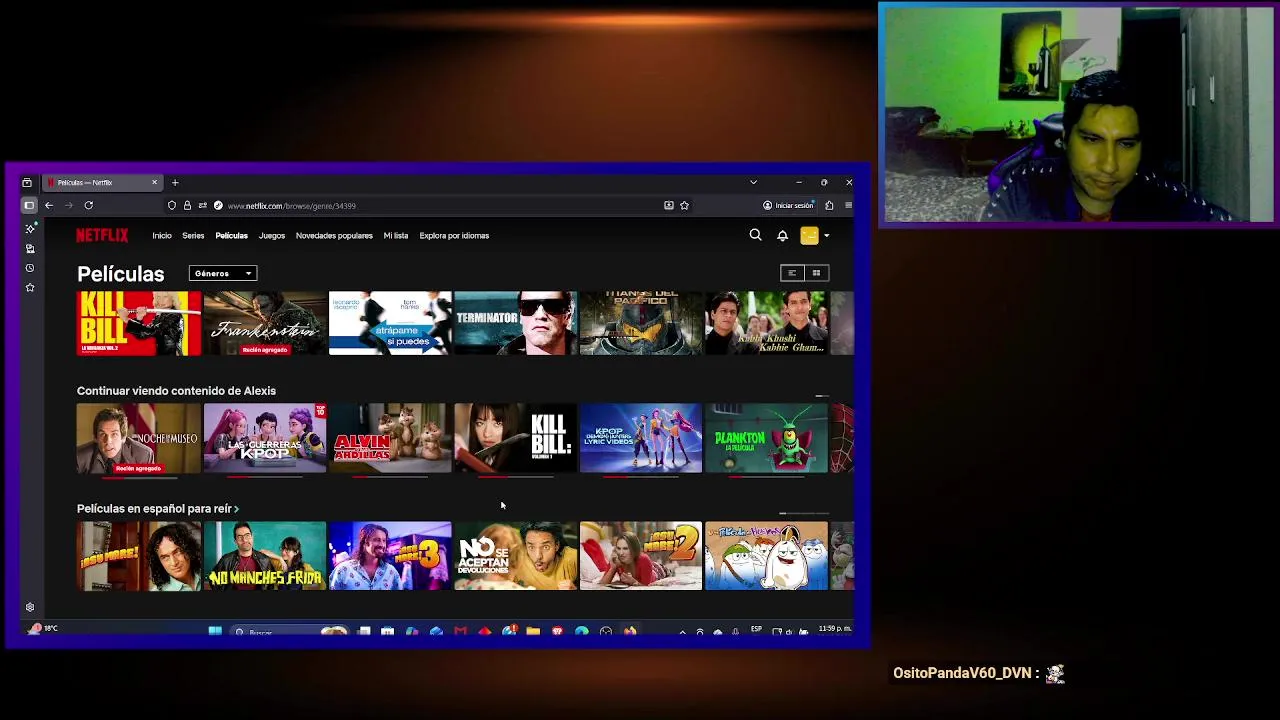Go to Mi lista
Screen dimensions: 1280x720
pos(396,236)
